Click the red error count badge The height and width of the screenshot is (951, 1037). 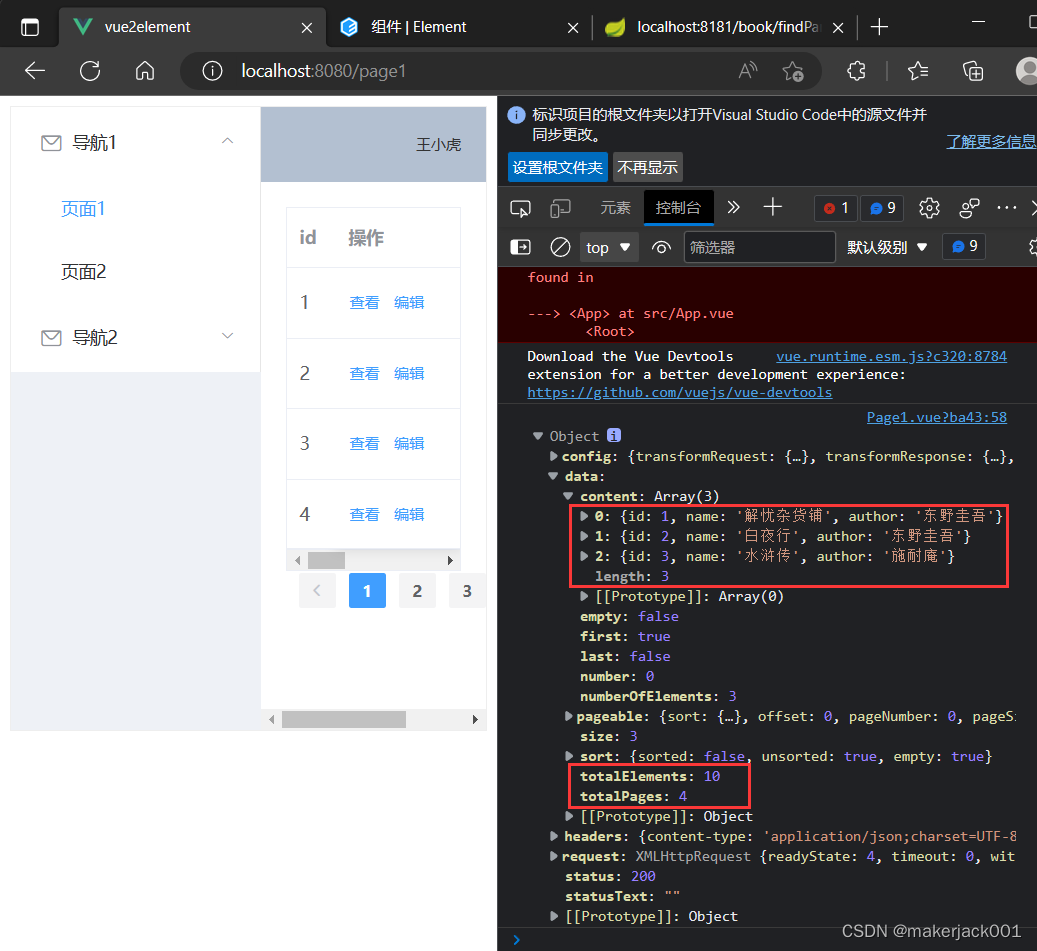coord(835,208)
